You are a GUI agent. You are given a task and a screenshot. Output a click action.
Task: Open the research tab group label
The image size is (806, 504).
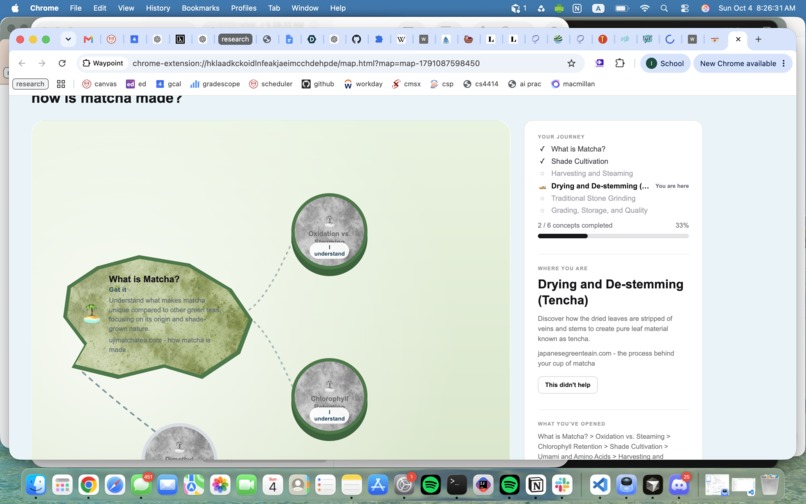[x=235, y=39]
